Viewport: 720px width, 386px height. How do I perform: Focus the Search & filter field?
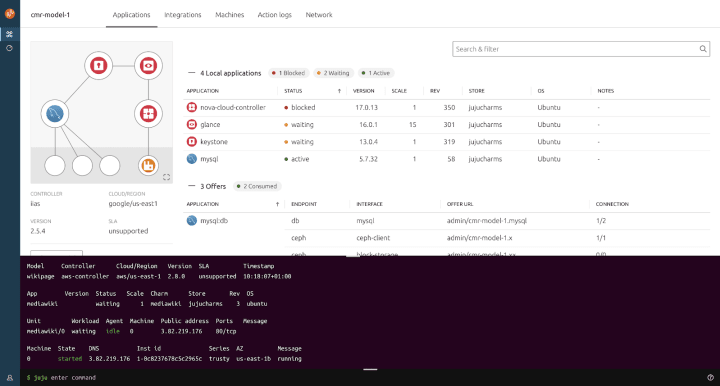[x=581, y=49]
